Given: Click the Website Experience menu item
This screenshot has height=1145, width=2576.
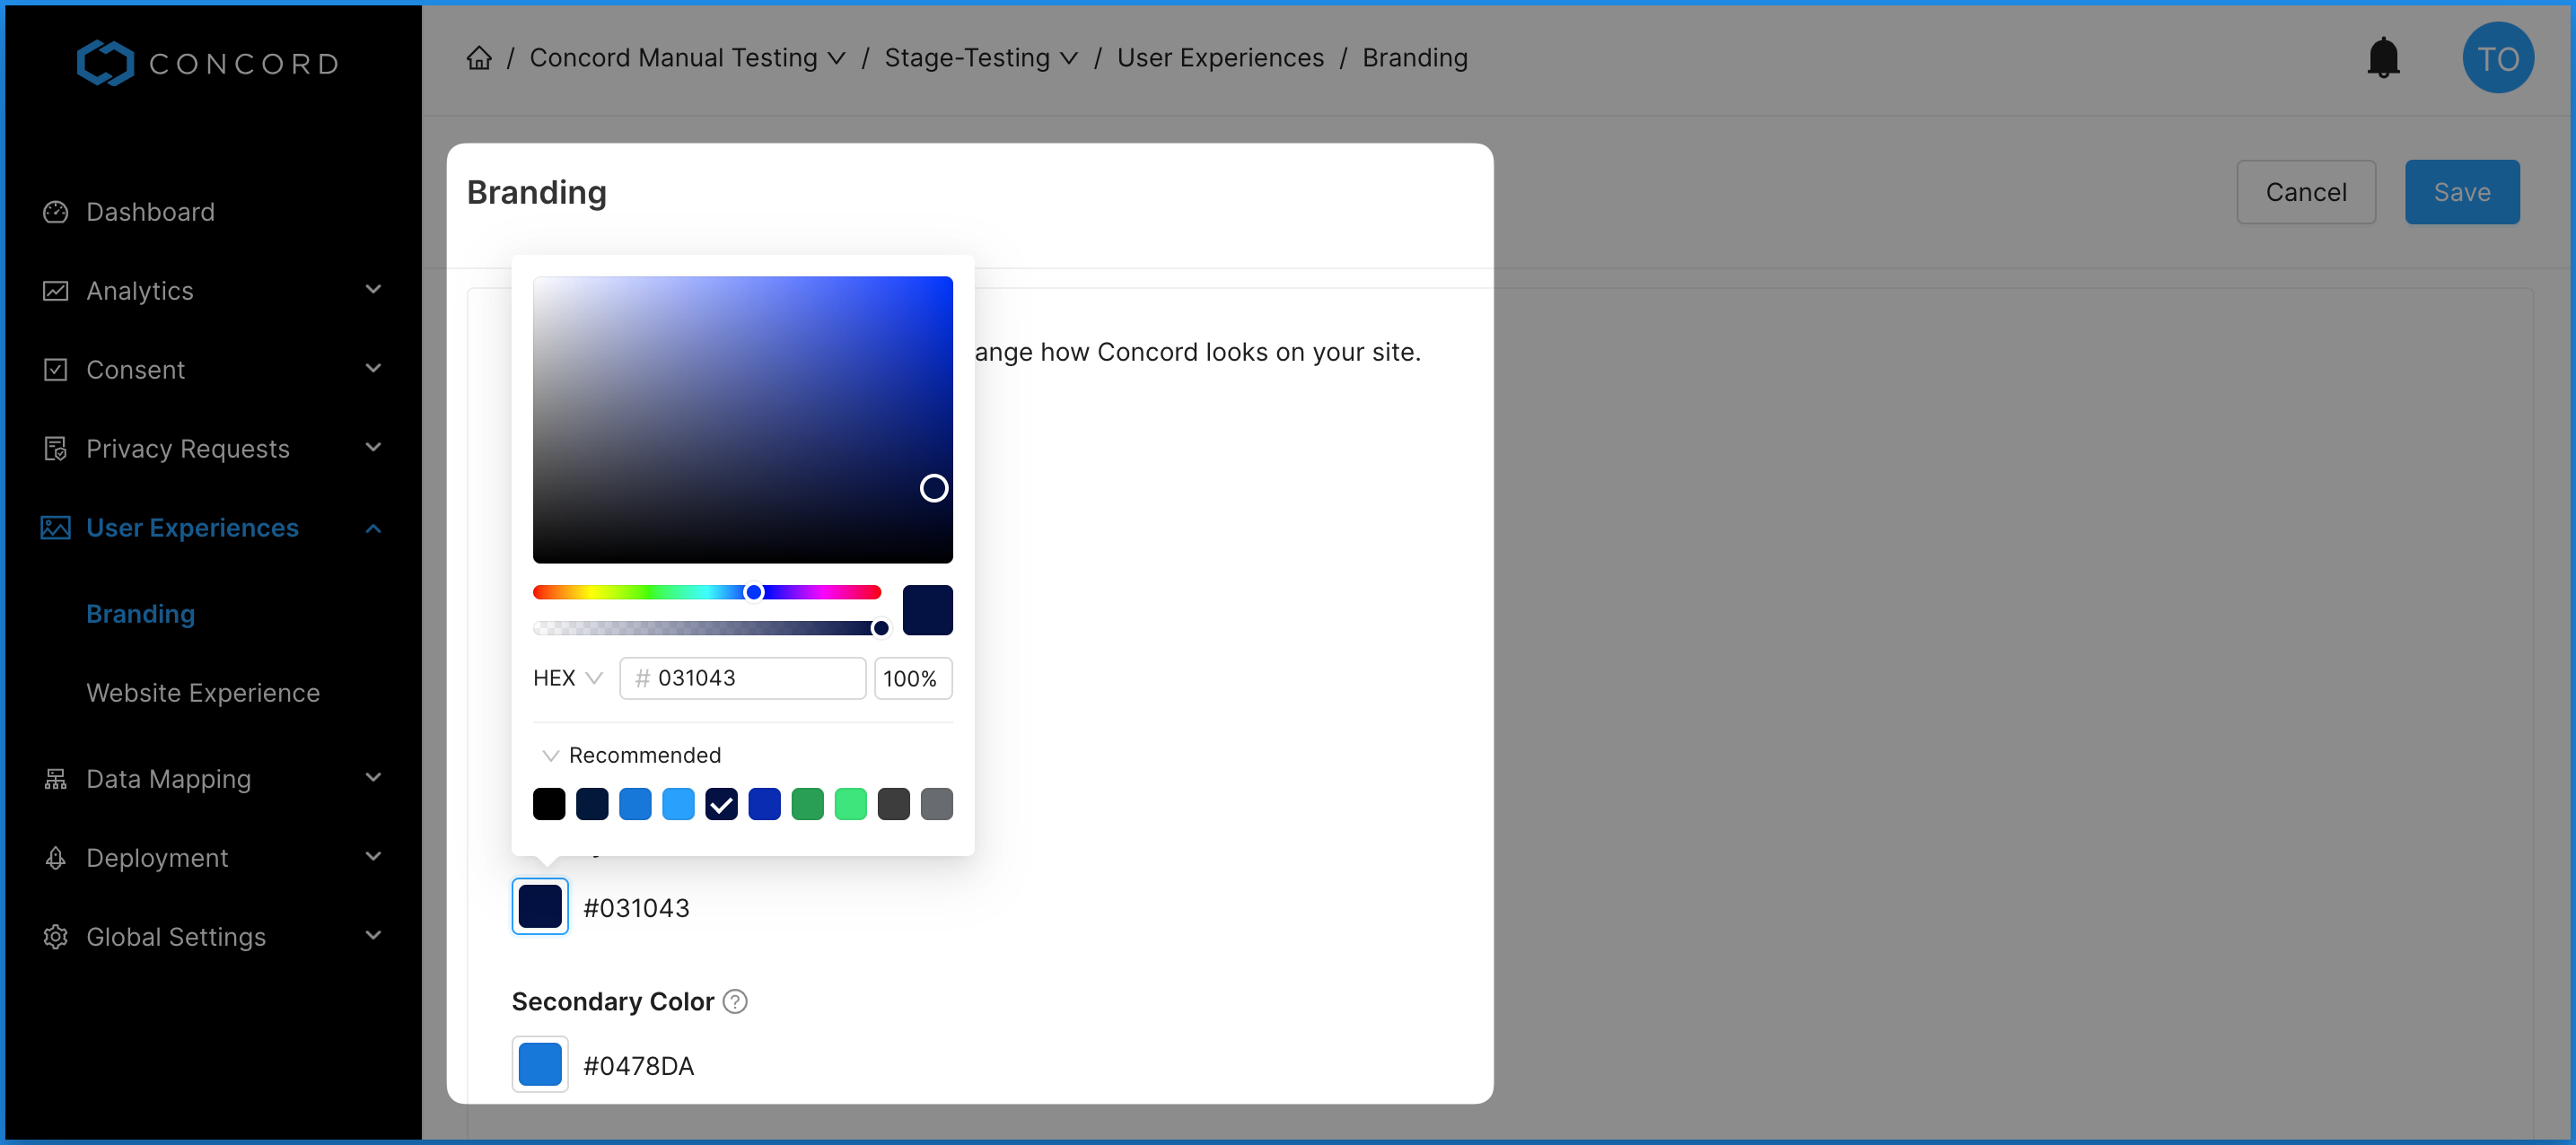Looking at the screenshot, I should point(202,692).
